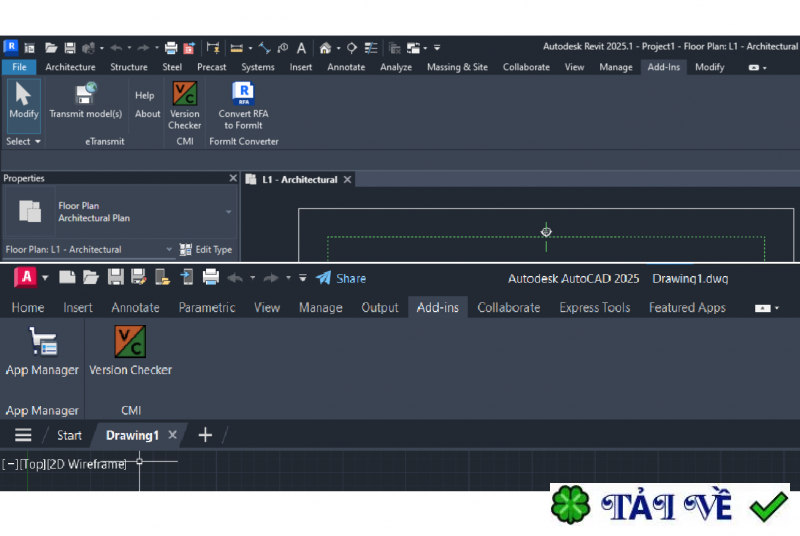Open a file using Revit's open folder icon
800x536 pixels.
click(x=51, y=48)
